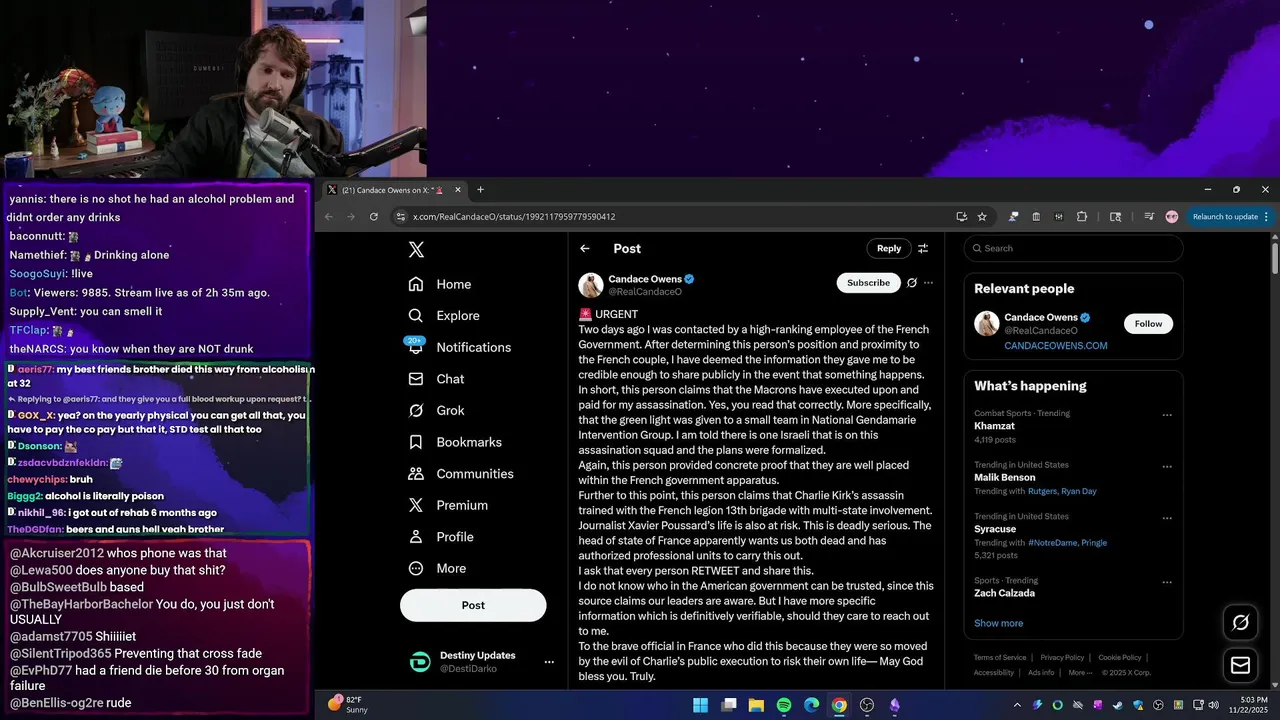This screenshot has height=720, width=1280.
Task: Click the @RealCandaceO handle in the post
Action: (645, 292)
